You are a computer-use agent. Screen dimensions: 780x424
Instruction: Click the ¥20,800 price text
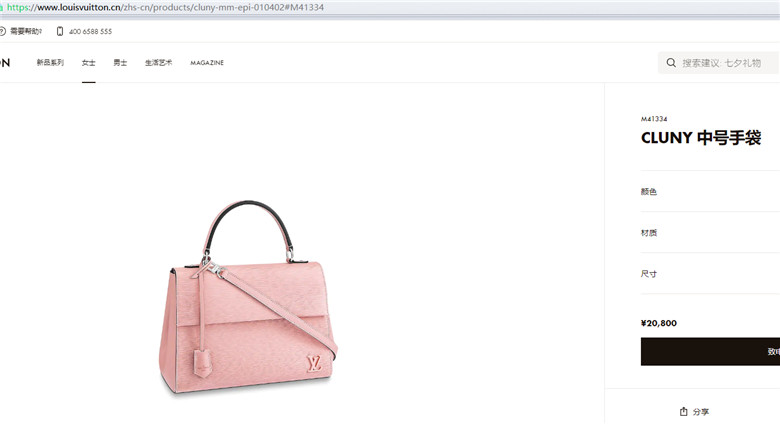click(x=659, y=323)
